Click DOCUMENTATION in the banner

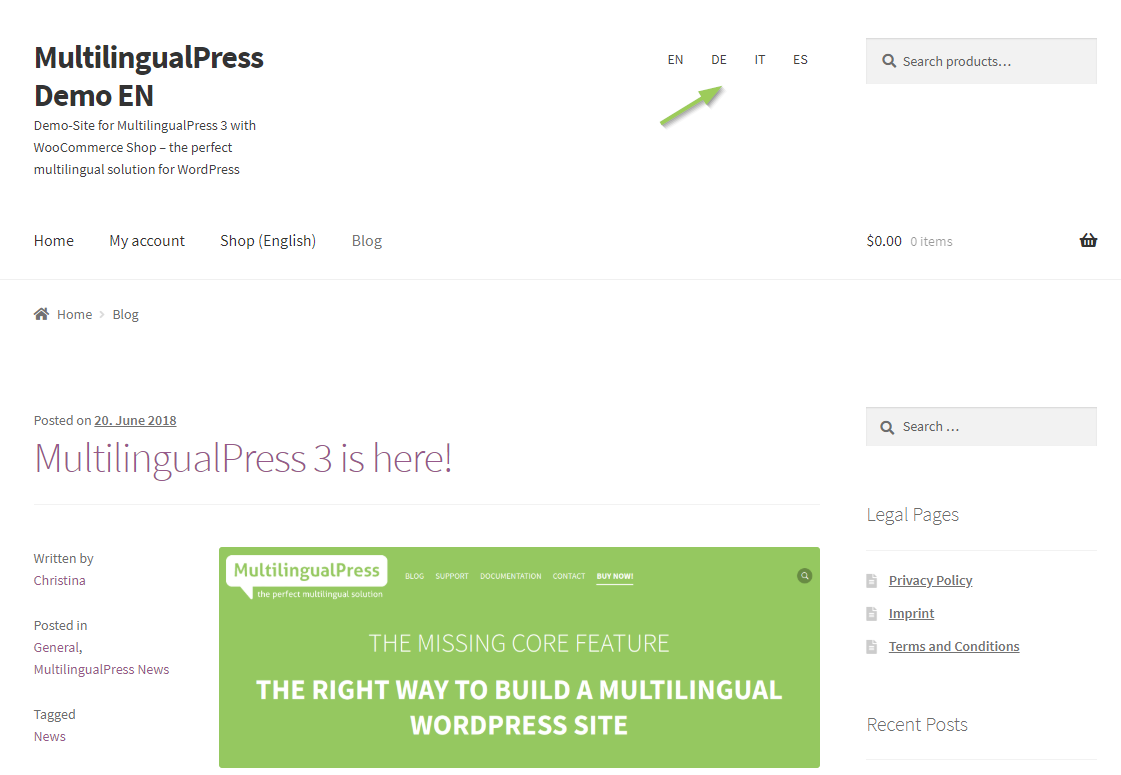click(510, 576)
